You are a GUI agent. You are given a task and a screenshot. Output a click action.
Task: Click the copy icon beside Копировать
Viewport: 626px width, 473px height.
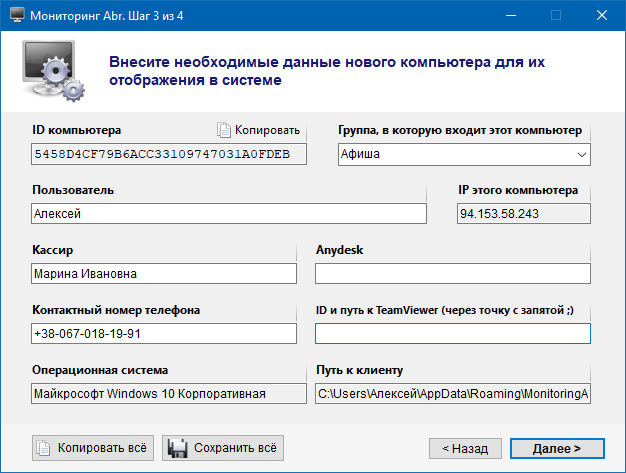224,130
